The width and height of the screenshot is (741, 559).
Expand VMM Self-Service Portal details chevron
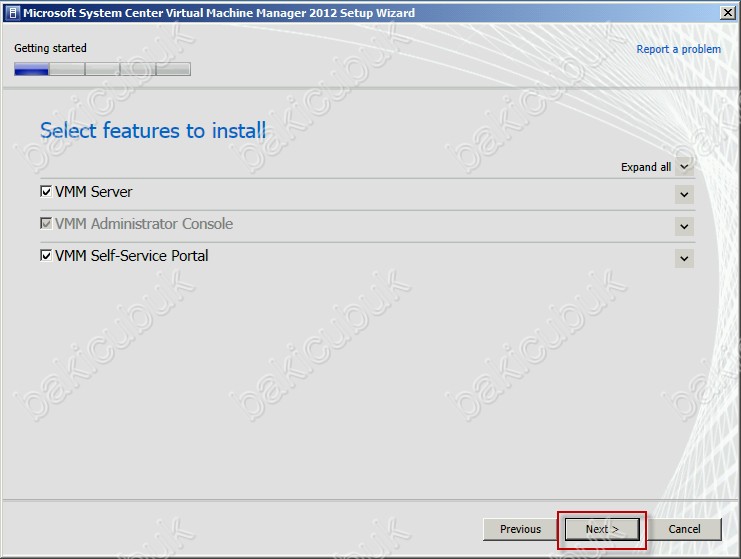click(684, 258)
